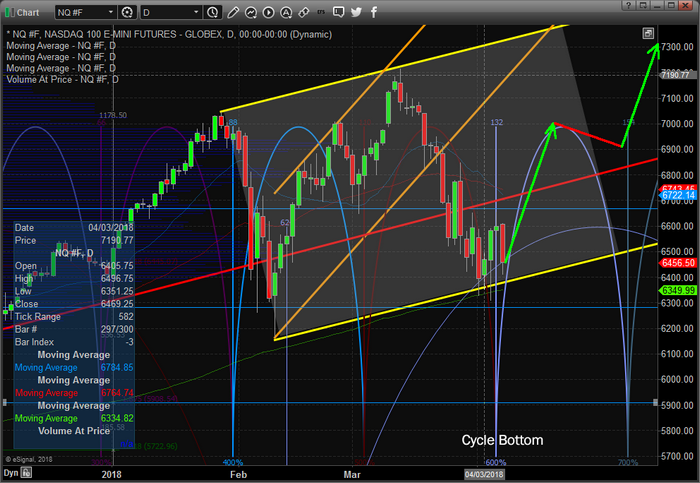
Task: Select the Cycle Bottom text annotation
Action: (502, 440)
